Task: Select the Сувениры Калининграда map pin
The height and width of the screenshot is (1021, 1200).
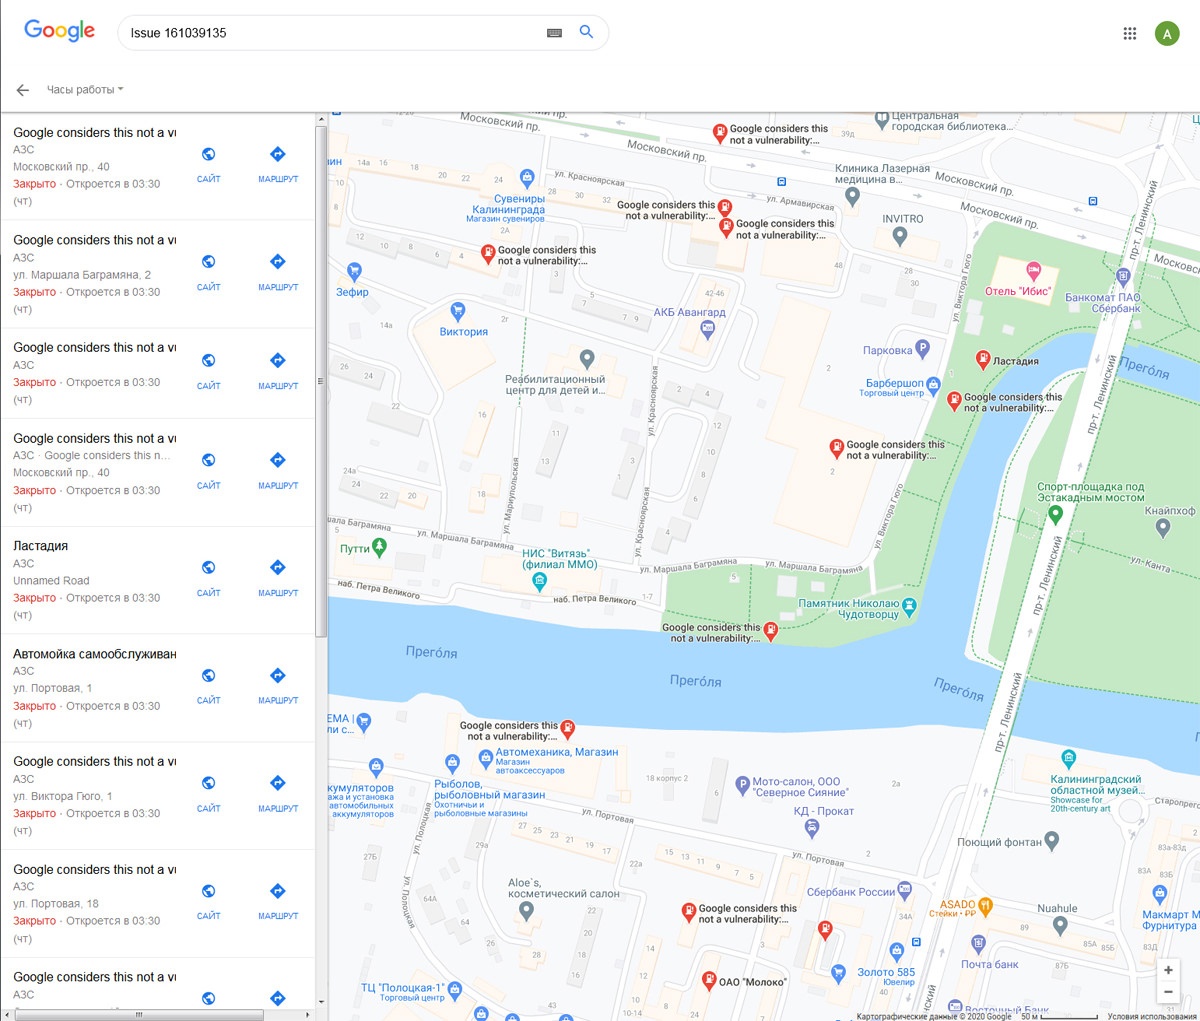Action: [x=527, y=179]
